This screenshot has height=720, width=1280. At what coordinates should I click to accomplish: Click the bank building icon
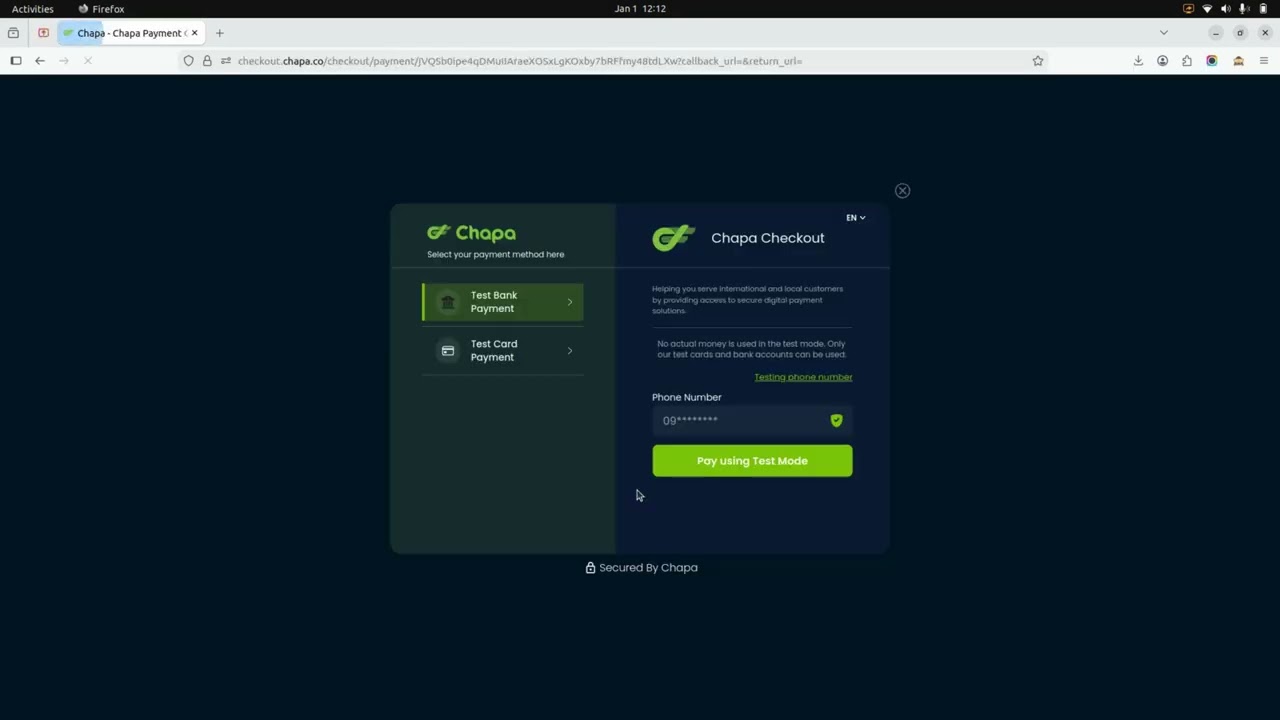tap(448, 302)
